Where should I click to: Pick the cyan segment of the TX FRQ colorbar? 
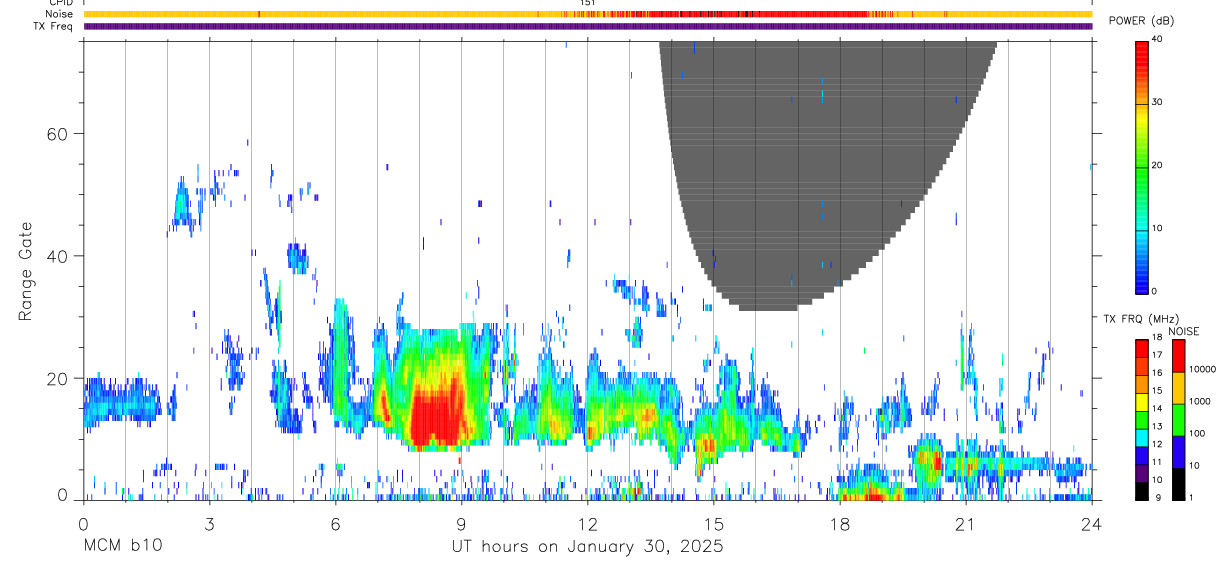[1142, 436]
